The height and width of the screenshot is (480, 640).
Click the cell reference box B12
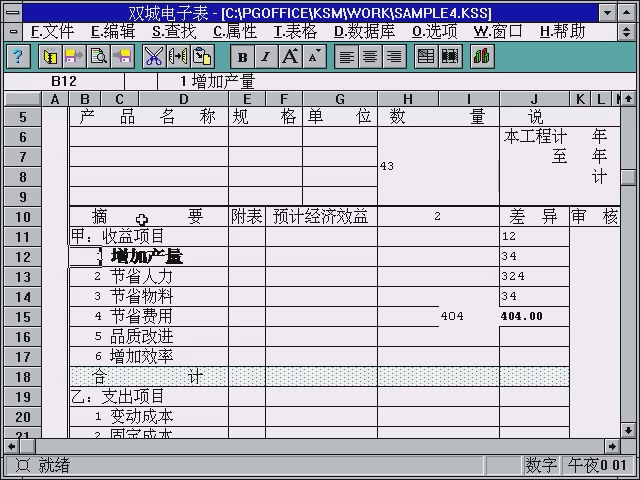click(64, 81)
